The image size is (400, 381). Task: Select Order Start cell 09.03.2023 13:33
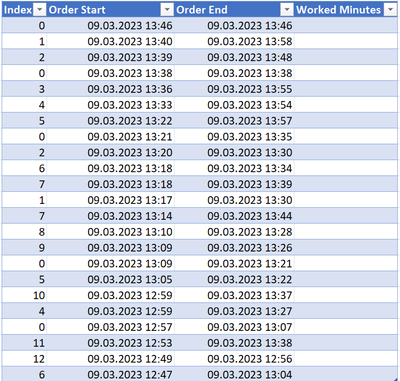pyautogui.click(x=110, y=105)
